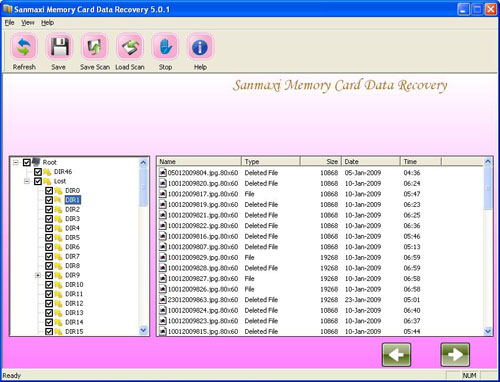The image size is (500, 382).
Task: Open the View menu
Action: [x=28, y=23]
